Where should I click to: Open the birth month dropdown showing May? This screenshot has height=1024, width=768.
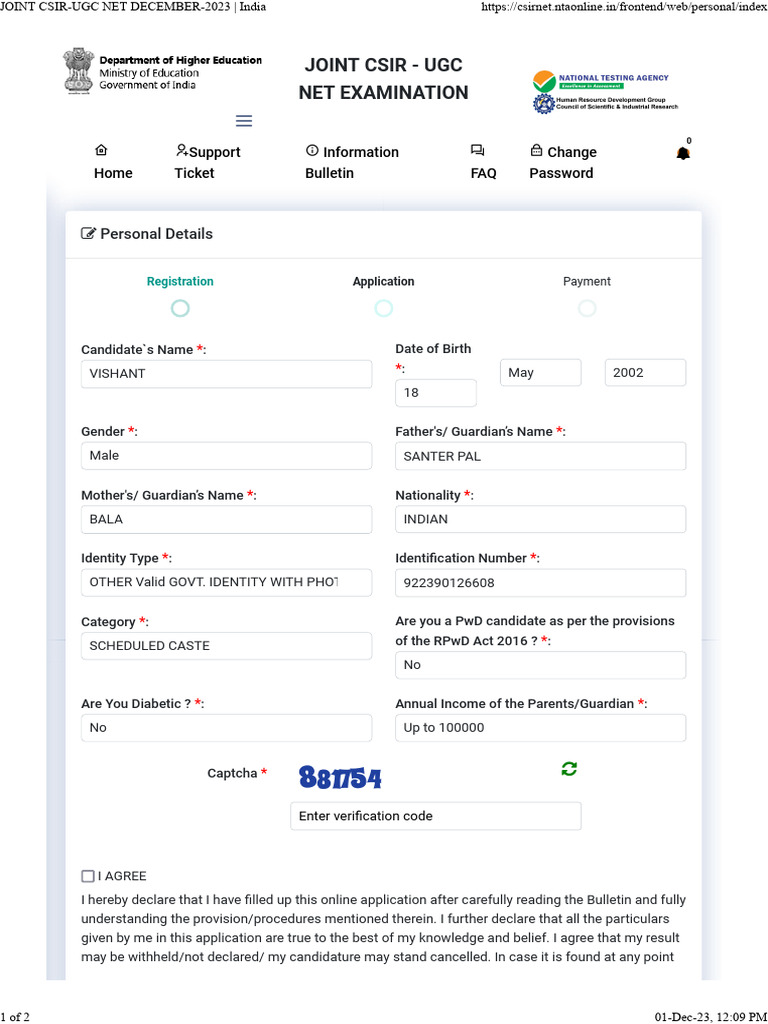coord(540,373)
